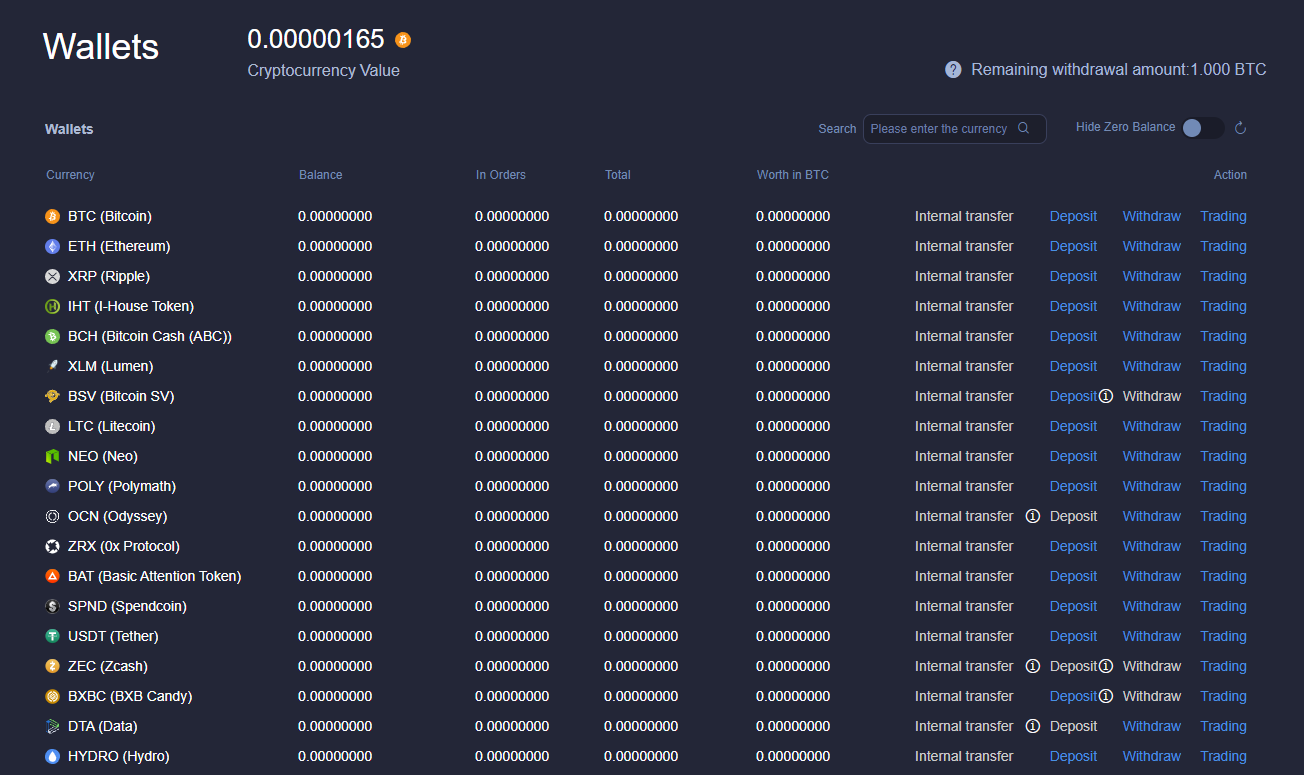The width and height of the screenshot is (1304, 775).
Task: Click Deposit in BXBC (BXB Candy) row
Action: [1073, 696]
